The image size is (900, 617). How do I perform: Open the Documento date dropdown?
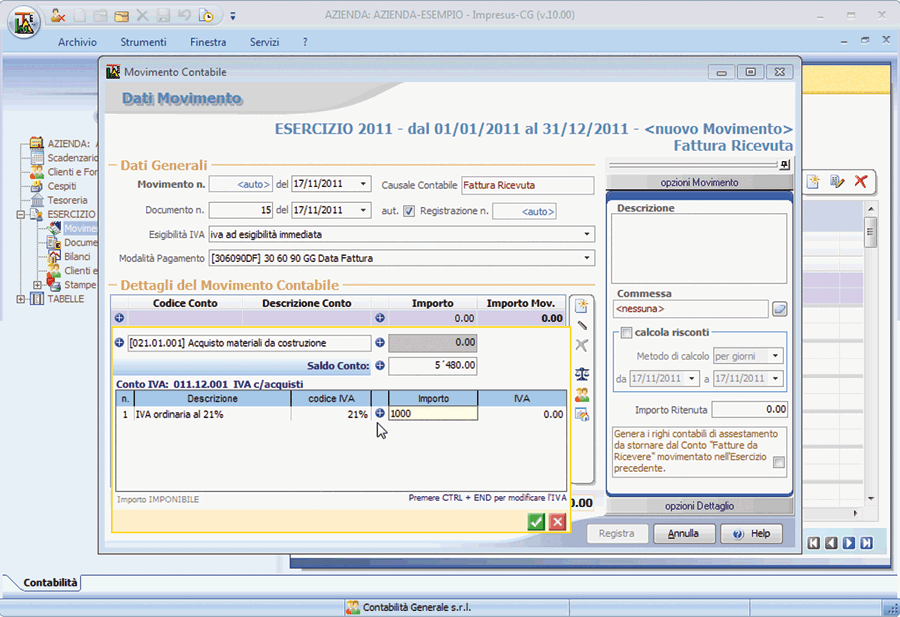[363, 210]
